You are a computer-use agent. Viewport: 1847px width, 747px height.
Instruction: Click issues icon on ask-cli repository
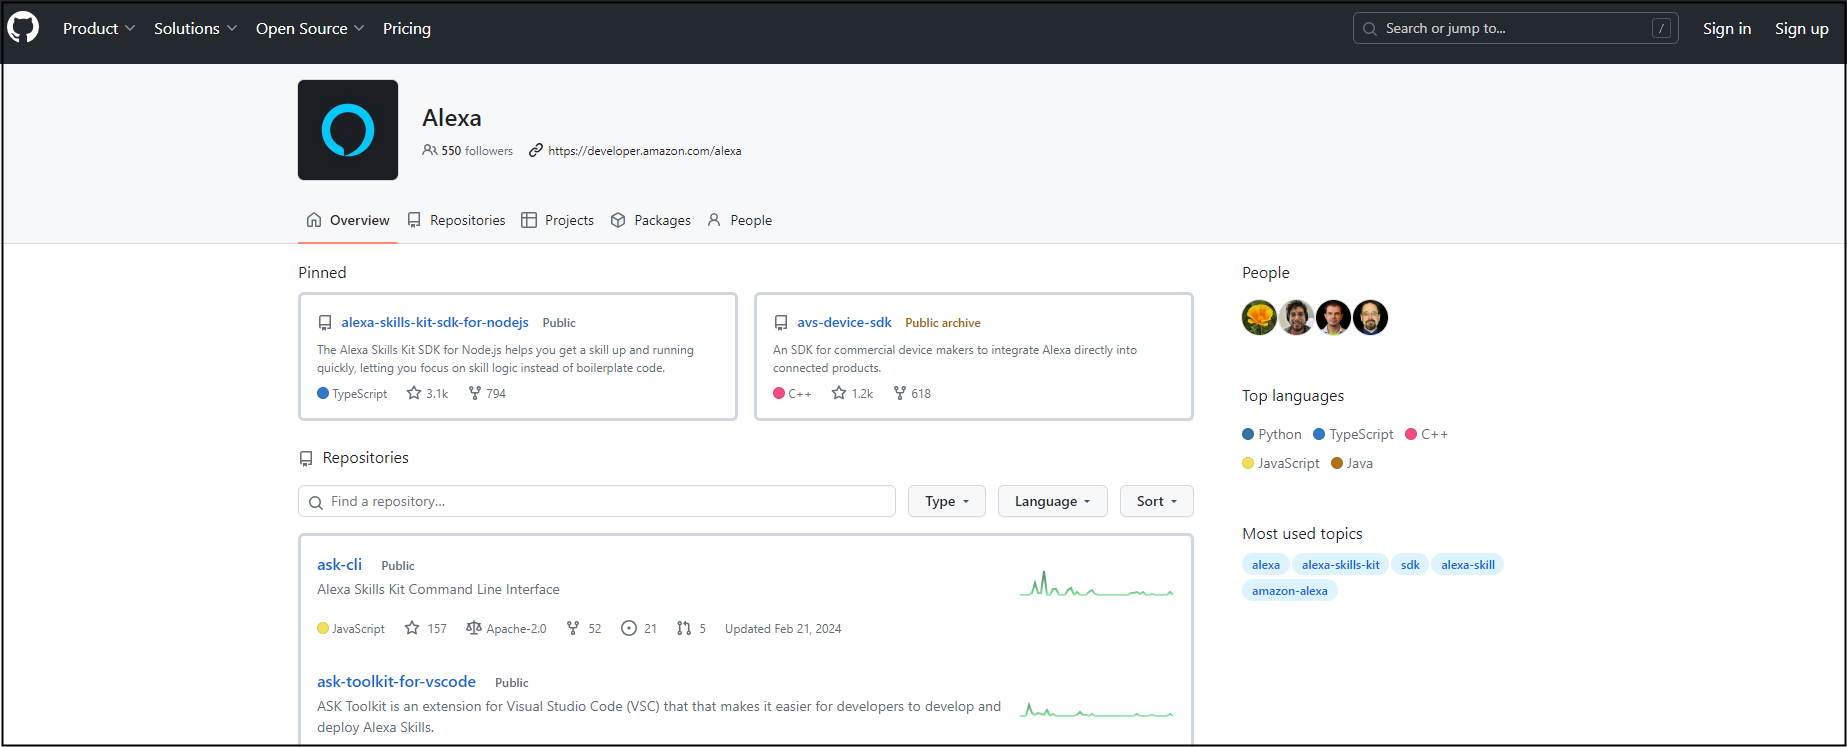629,628
